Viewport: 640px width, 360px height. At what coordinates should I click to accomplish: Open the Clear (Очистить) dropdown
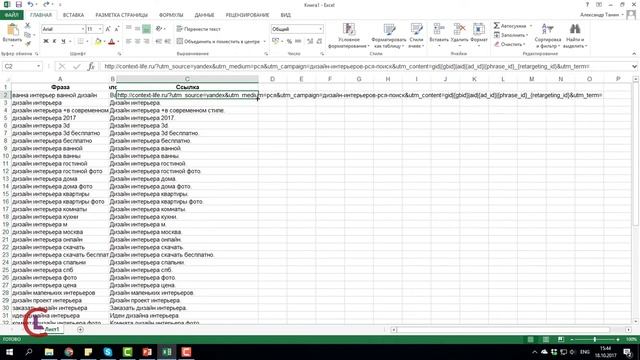(x=510, y=44)
